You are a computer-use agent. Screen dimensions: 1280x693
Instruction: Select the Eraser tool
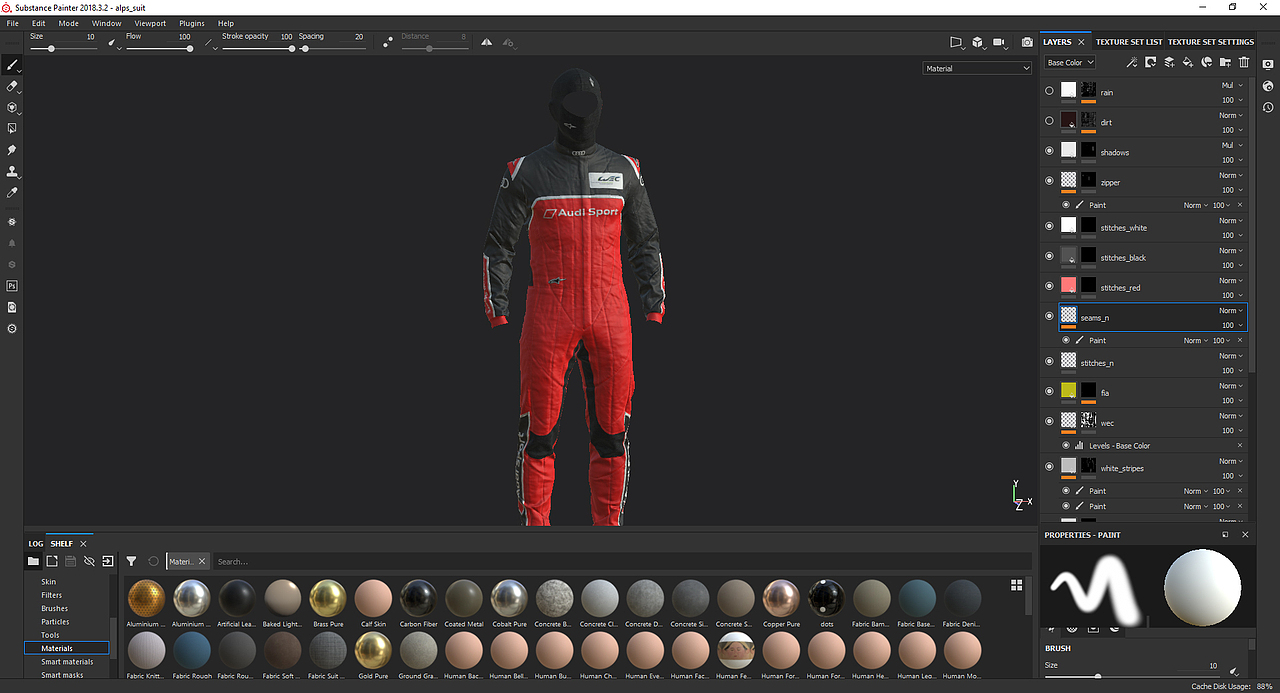tap(12, 87)
